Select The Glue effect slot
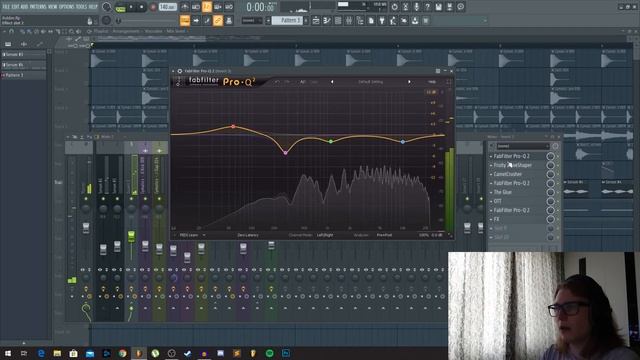The height and width of the screenshot is (360, 640). pos(502,192)
